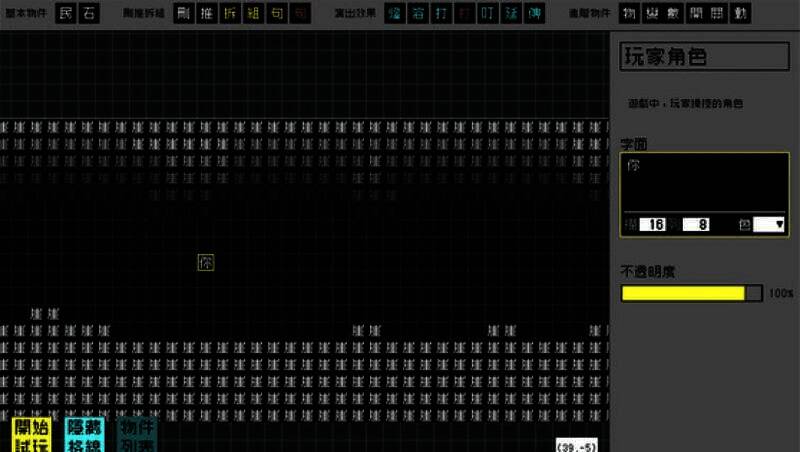Select the yellow 句 sentence tool
Viewport: 800px width, 452px height.
coord(277,14)
